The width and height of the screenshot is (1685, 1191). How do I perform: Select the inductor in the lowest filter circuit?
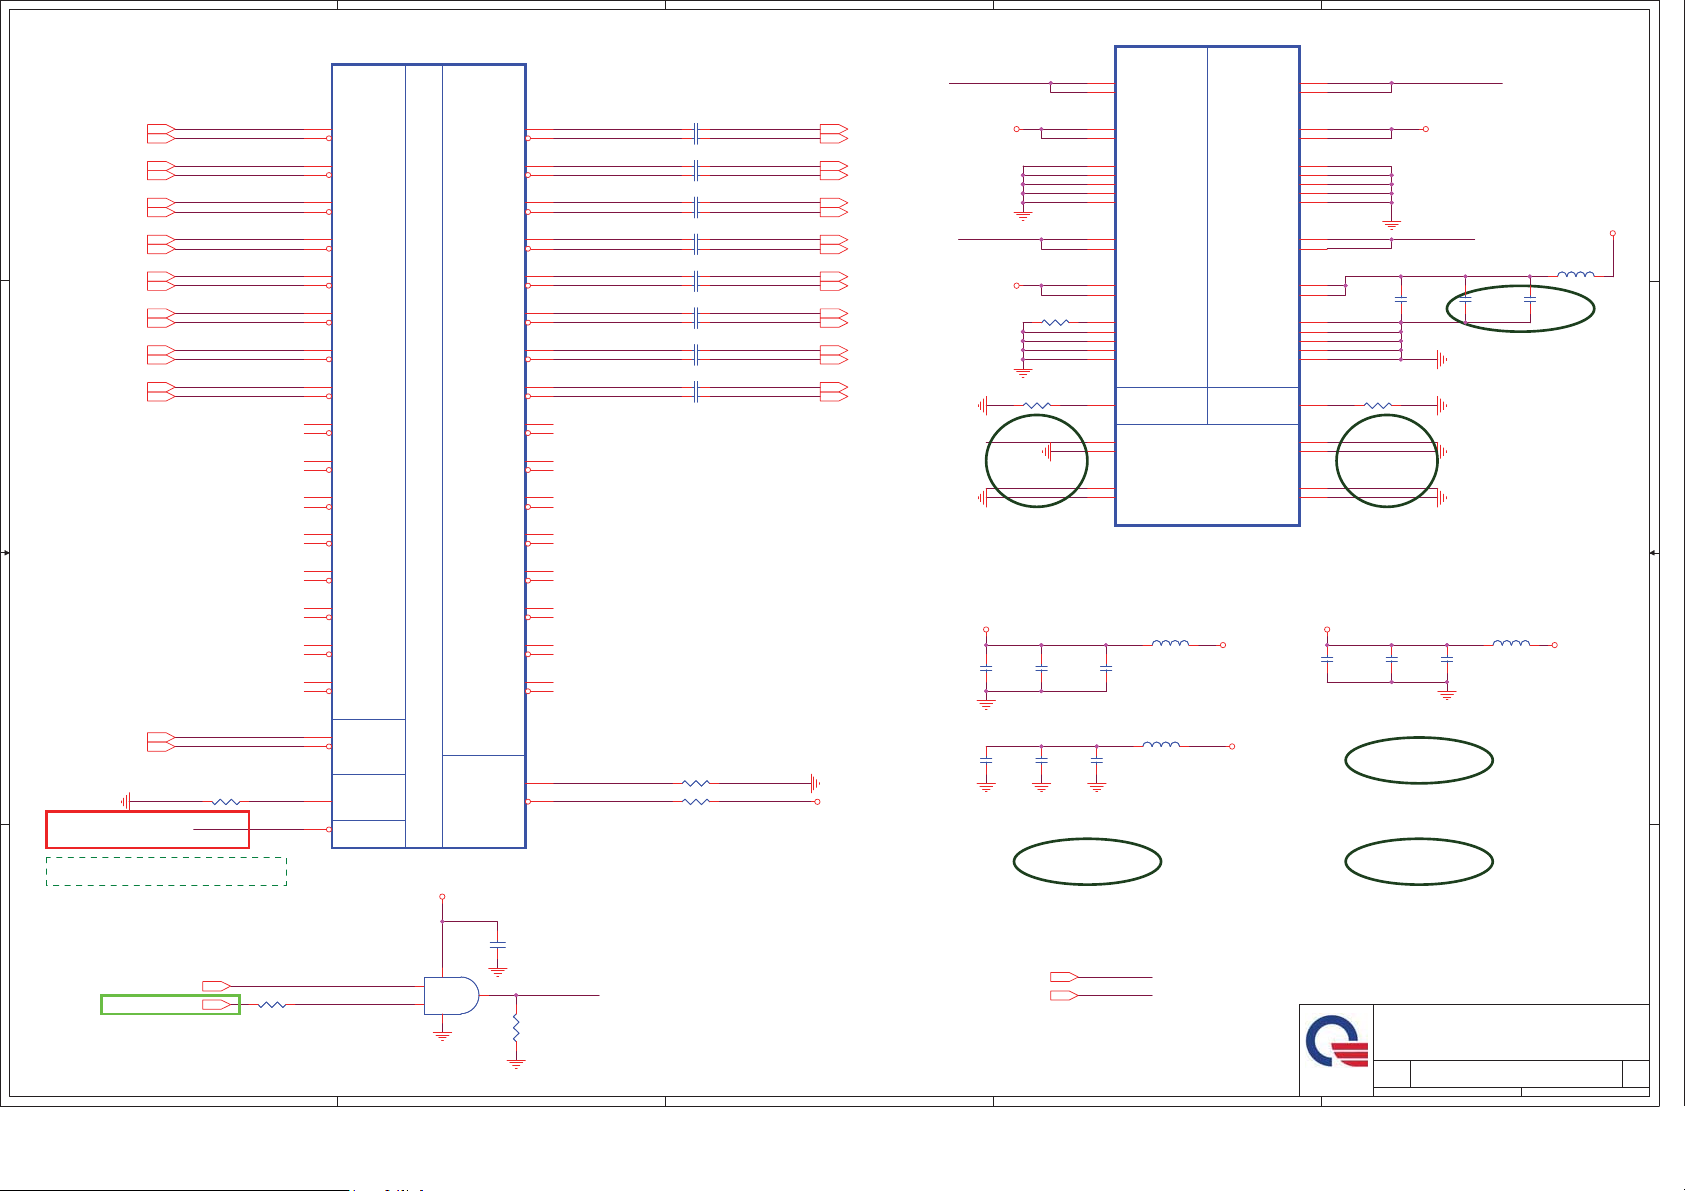(1161, 744)
